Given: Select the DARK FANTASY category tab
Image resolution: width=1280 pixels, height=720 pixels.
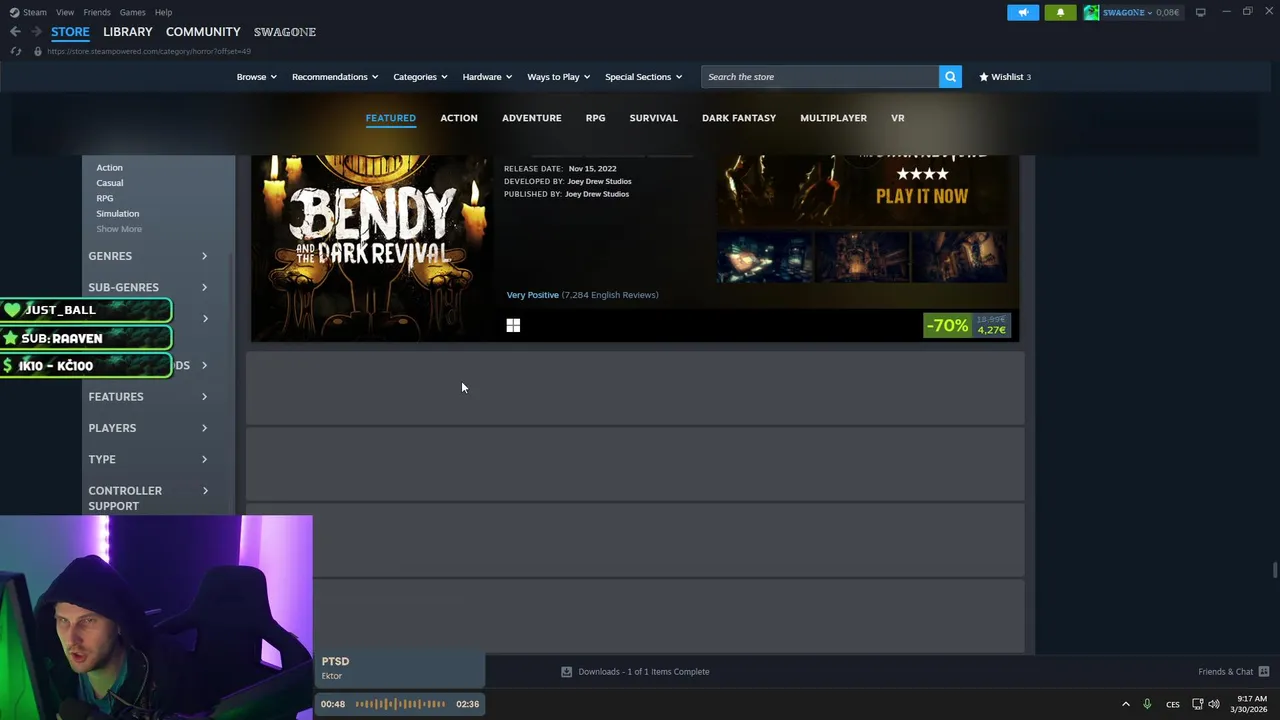Looking at the screenshot, I should click(x=739, y=118).
